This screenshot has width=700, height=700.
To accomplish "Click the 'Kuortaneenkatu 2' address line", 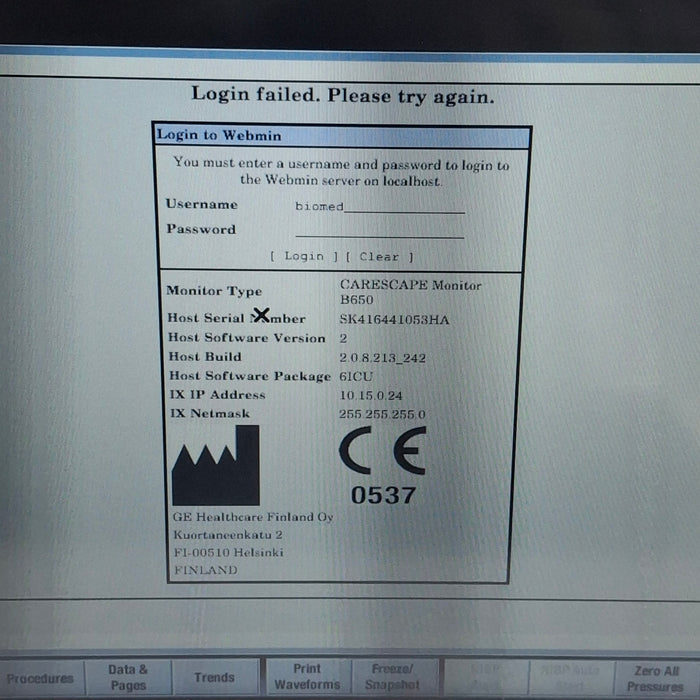I will [228, 535].
